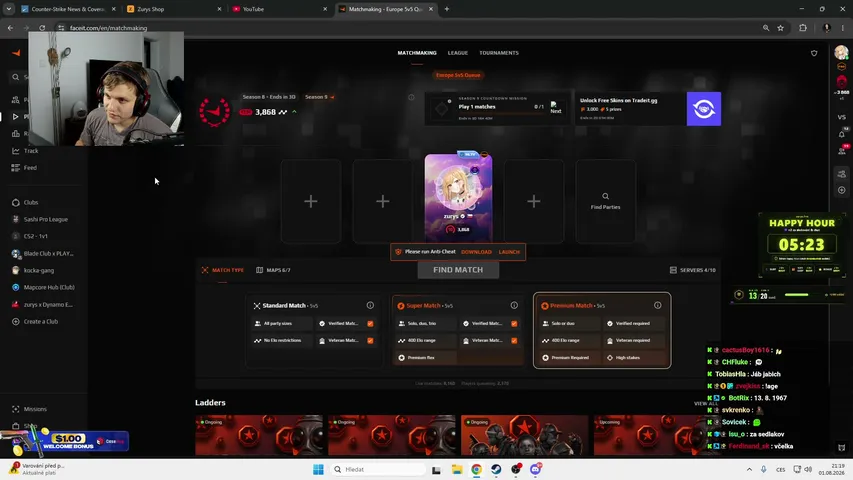
Task: Switch to the Matchmaking tab
Action: pos(417,53)
